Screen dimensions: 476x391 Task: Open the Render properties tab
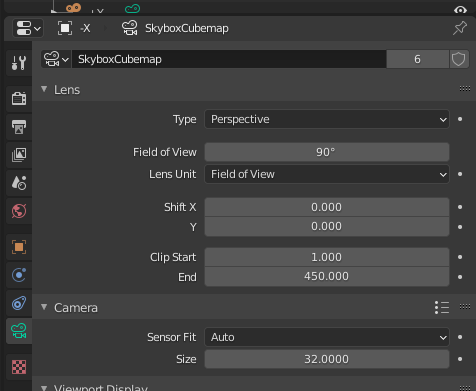point(19,98)
